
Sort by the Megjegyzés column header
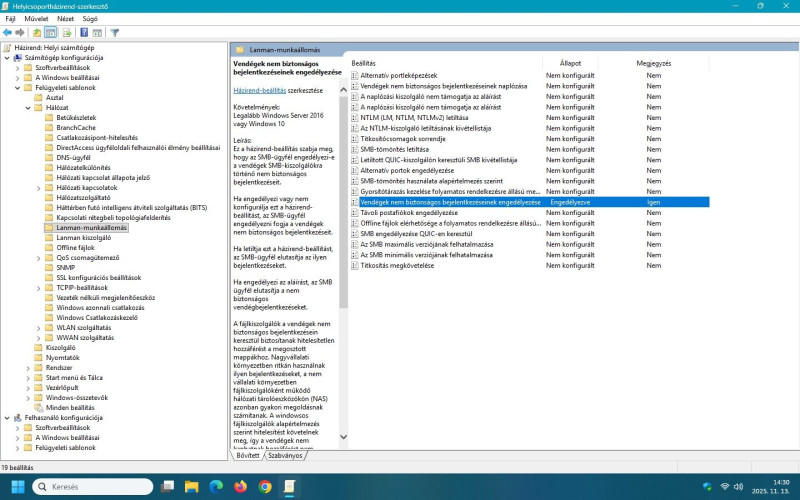(x=654, y=63)
